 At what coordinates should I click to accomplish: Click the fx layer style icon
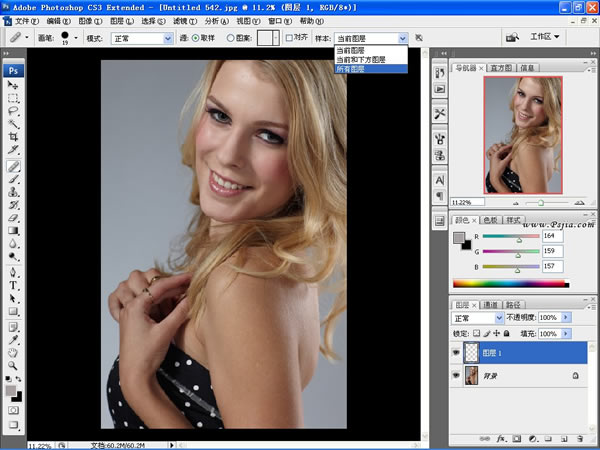click(500, 439)
